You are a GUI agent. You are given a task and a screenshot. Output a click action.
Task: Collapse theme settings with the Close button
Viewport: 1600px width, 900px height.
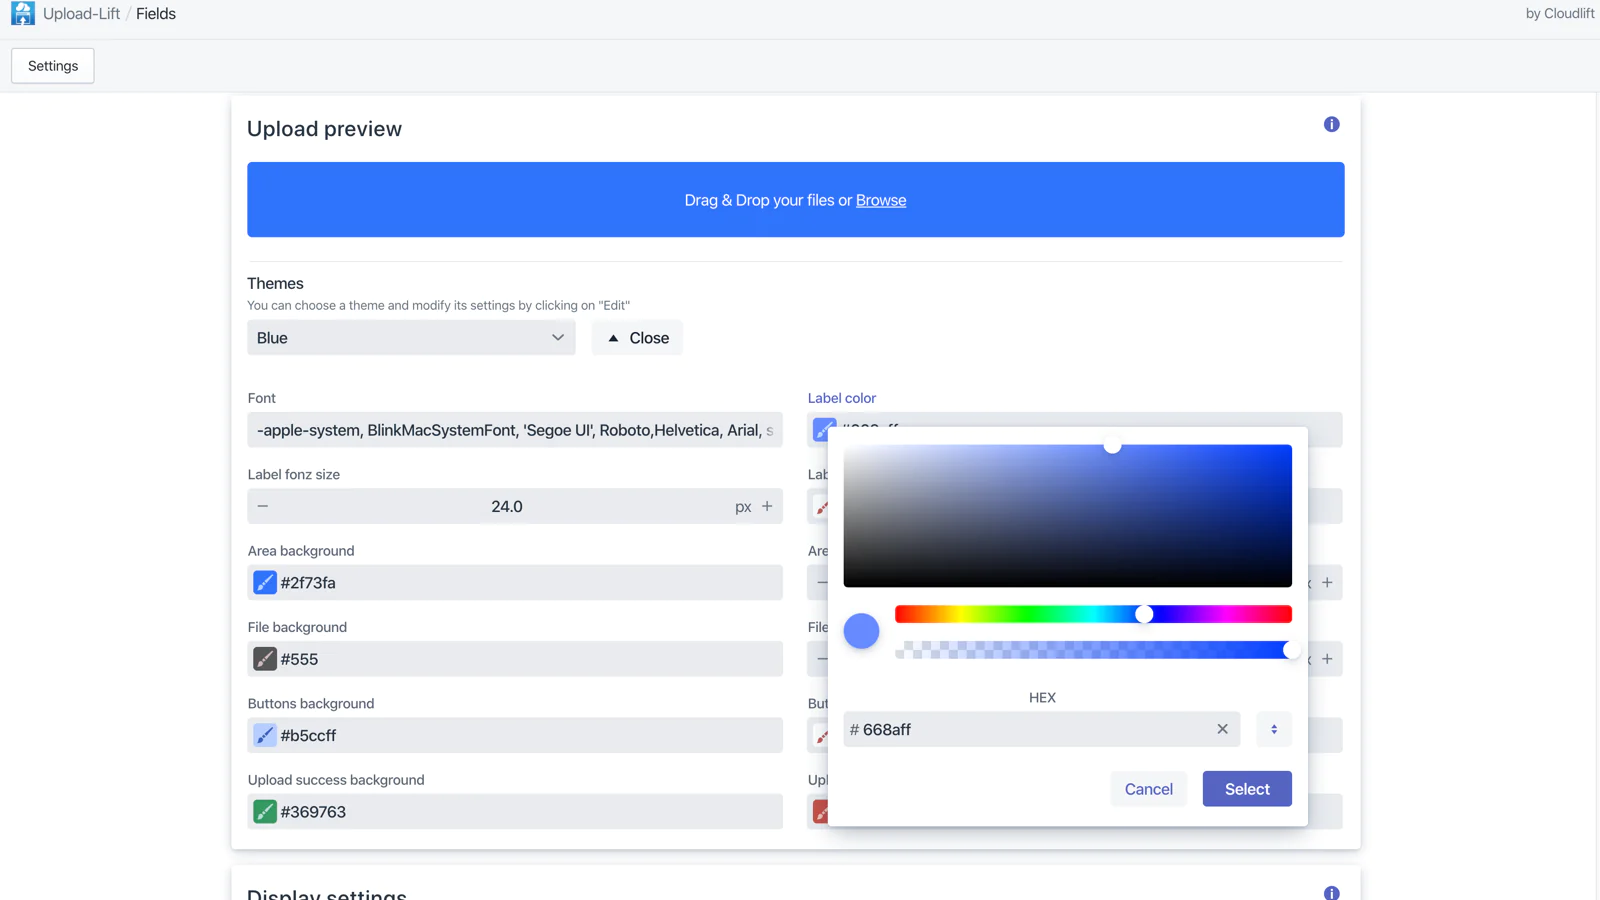[637, 338]
